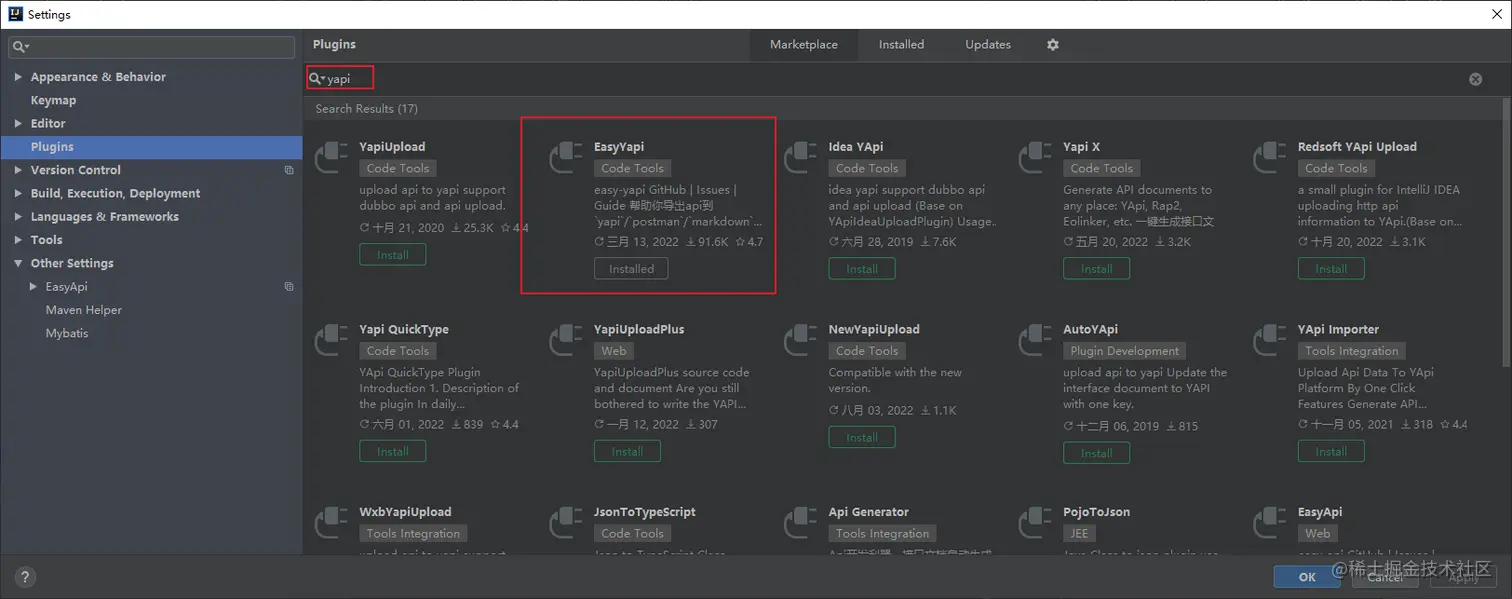Viewport: 1512px width, 599px height.
Task: Open the Api Generator plugin title
Action: click(869, 512)
